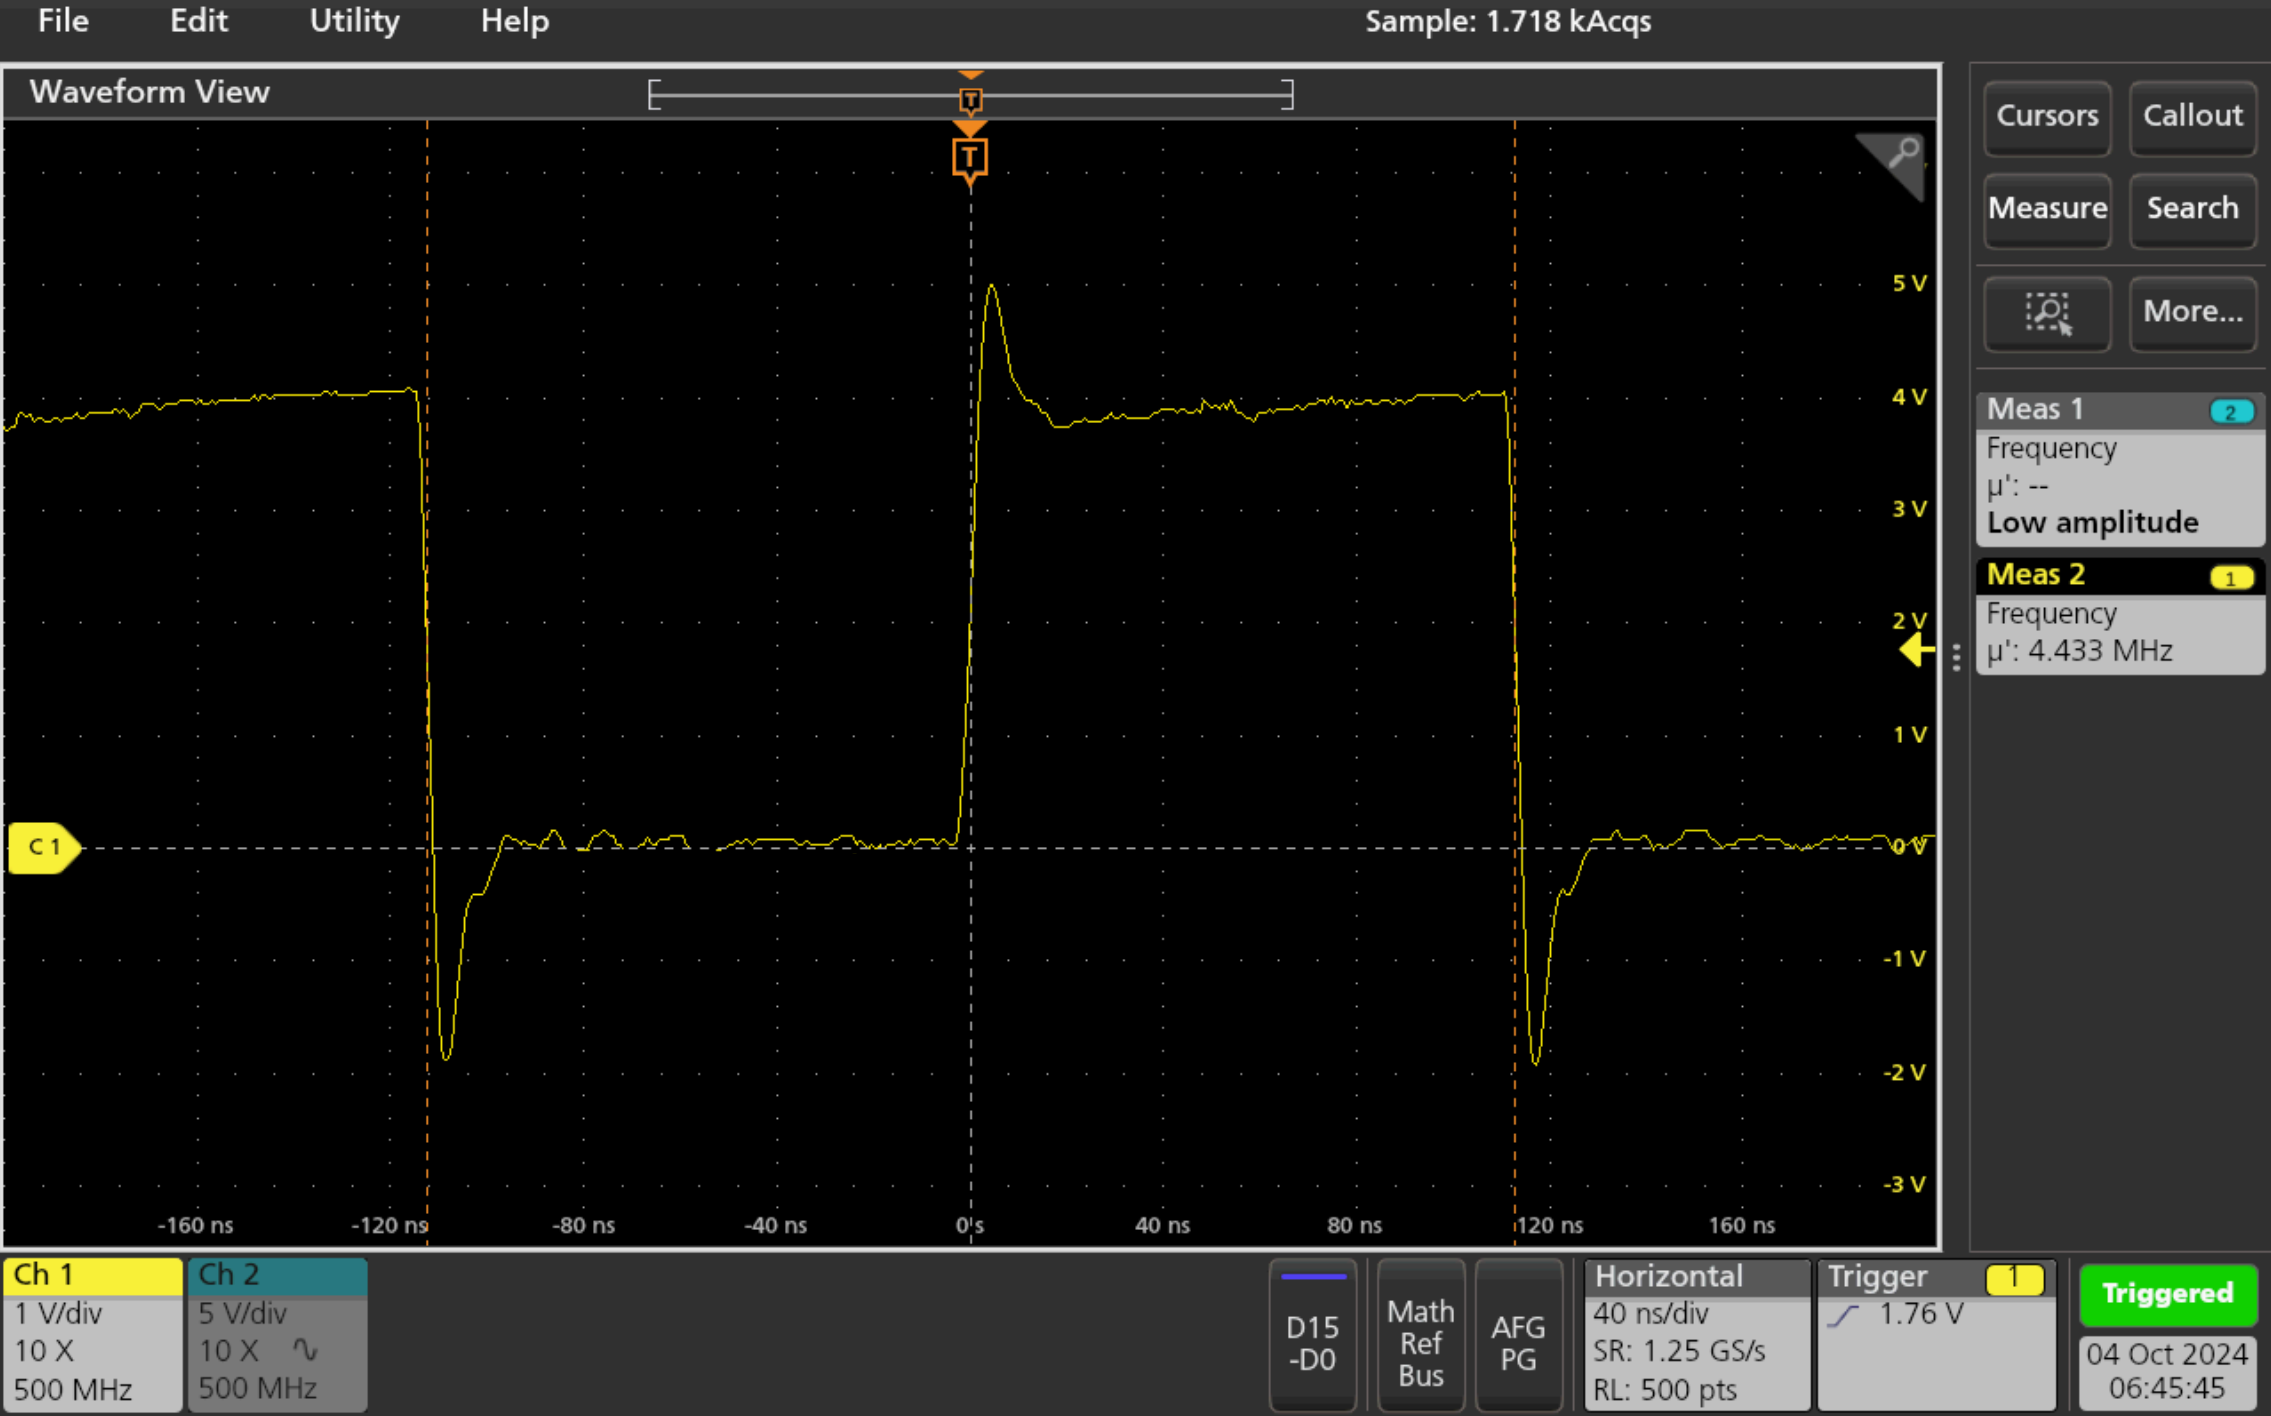
Task: Toggle the Ch 2 channel badge
Action: 277,1333
